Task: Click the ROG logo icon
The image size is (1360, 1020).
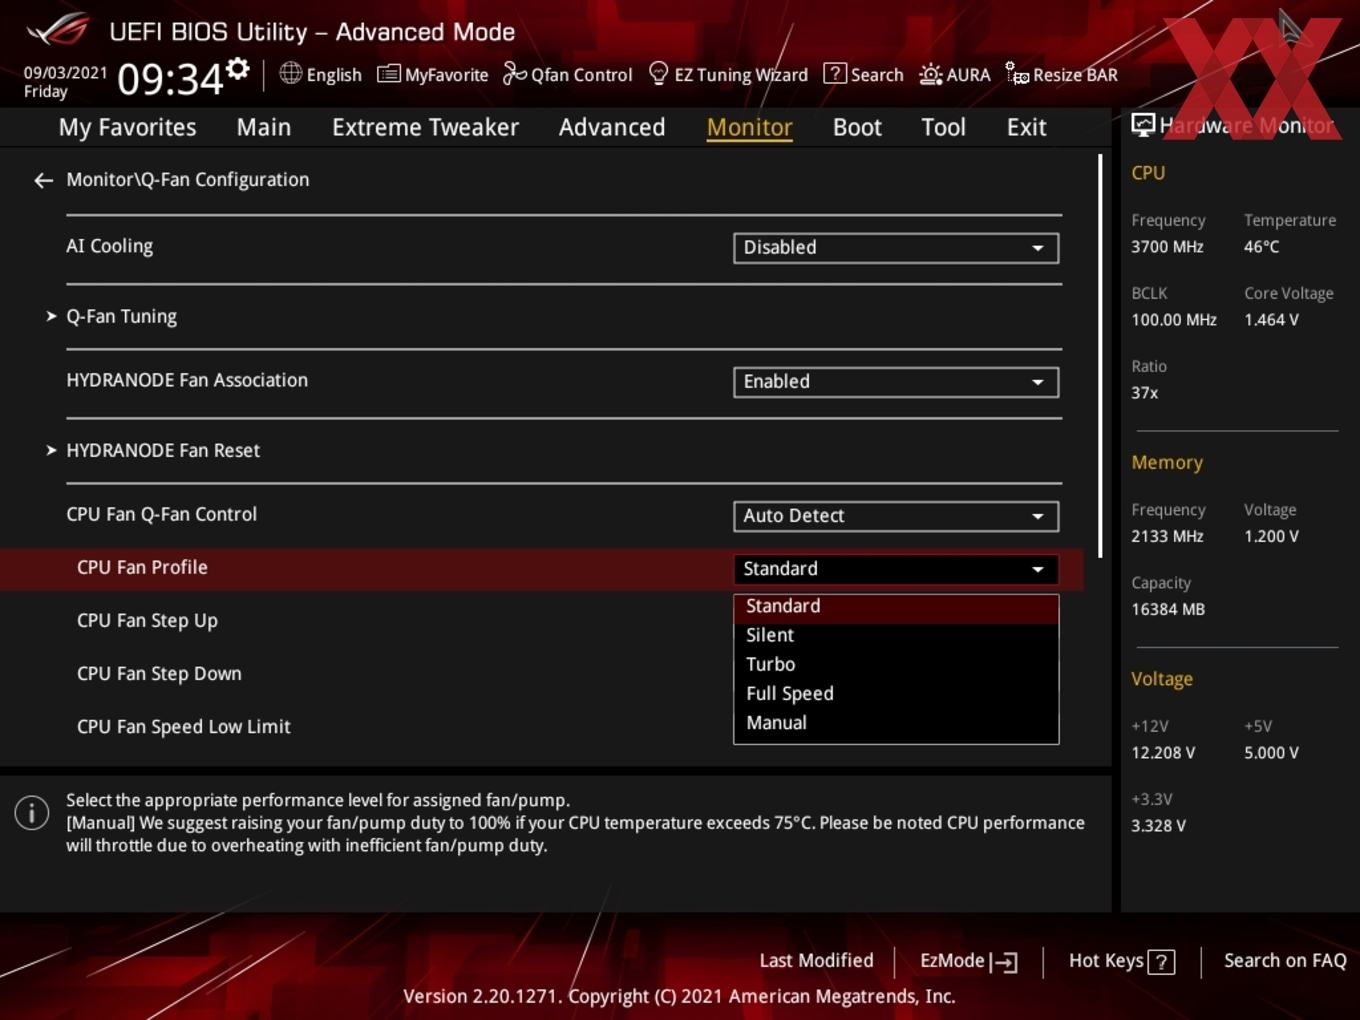Action: point(57,30)
